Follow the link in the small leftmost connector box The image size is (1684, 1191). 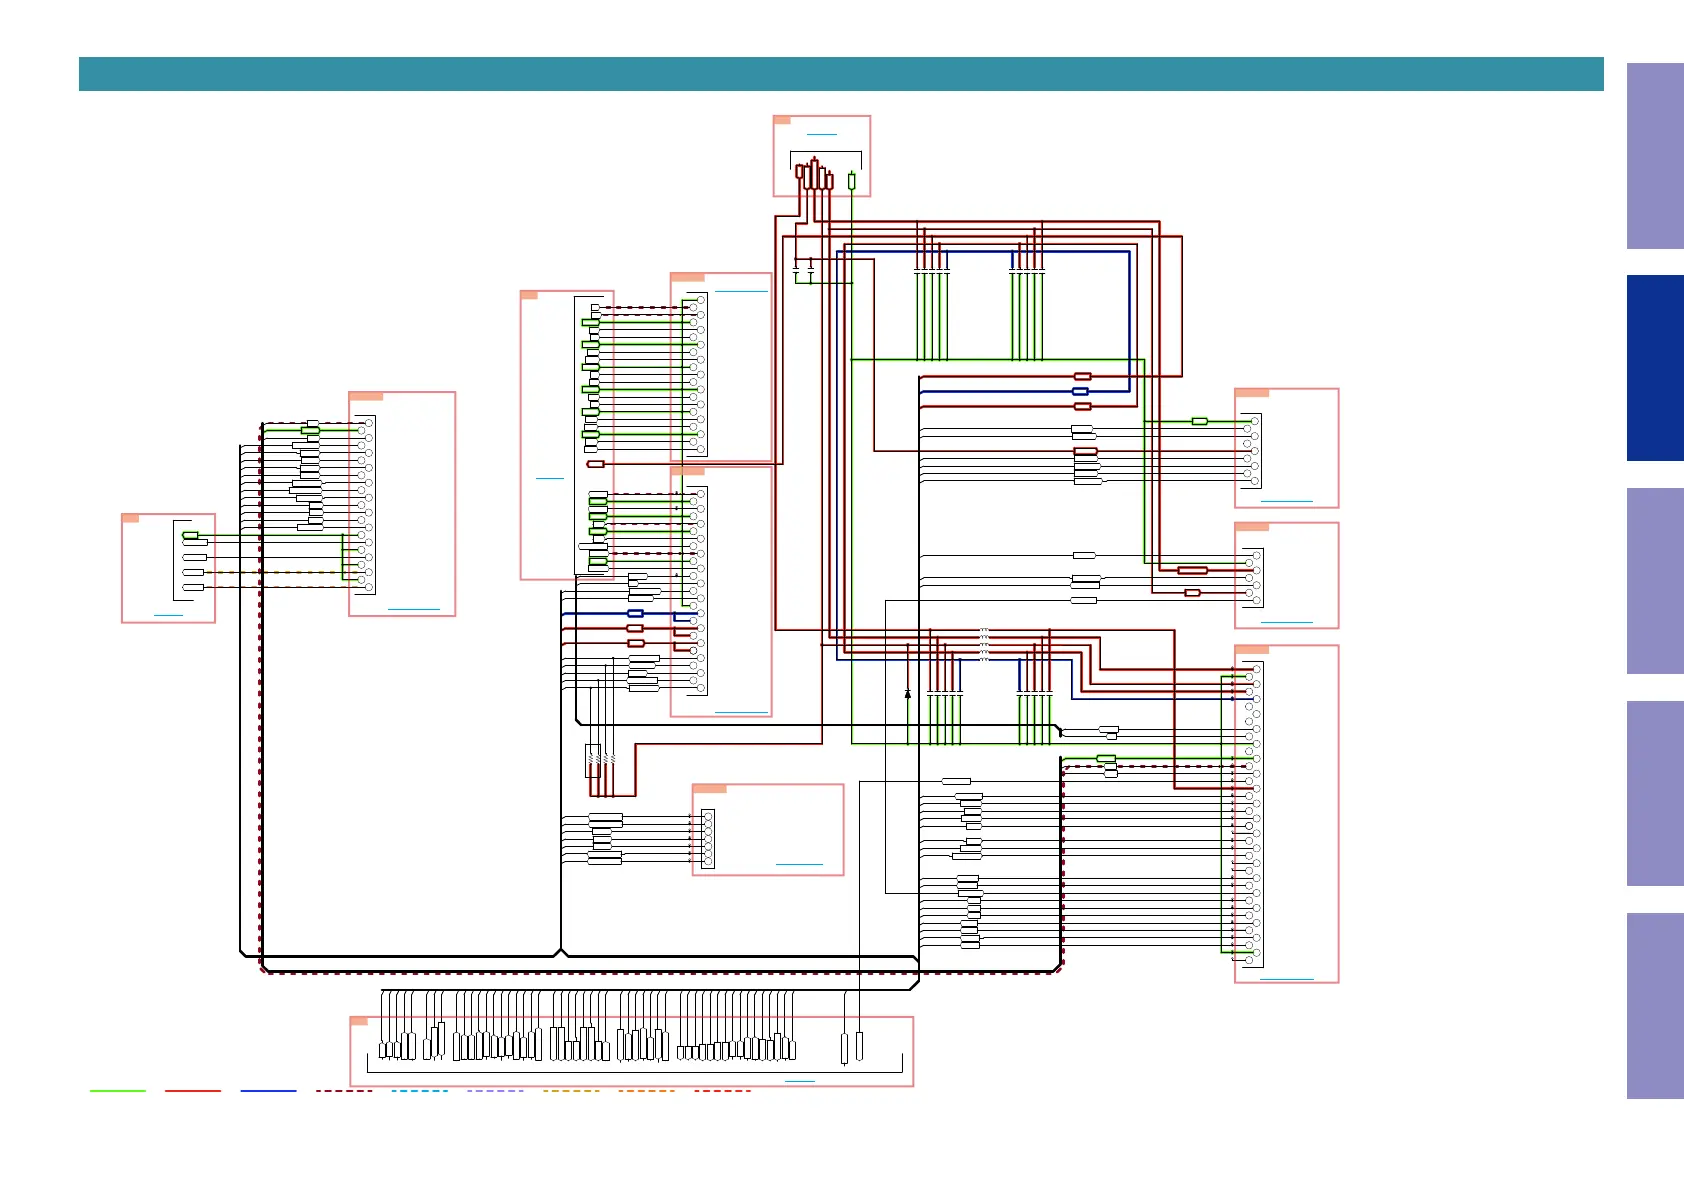(168, 615)
